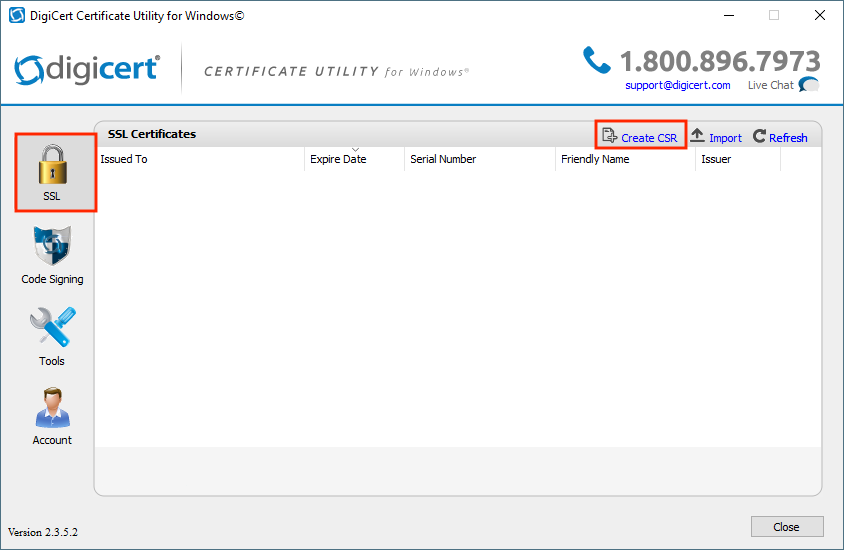
Task: Import a certificate using Import
Action: click(716, 138)
